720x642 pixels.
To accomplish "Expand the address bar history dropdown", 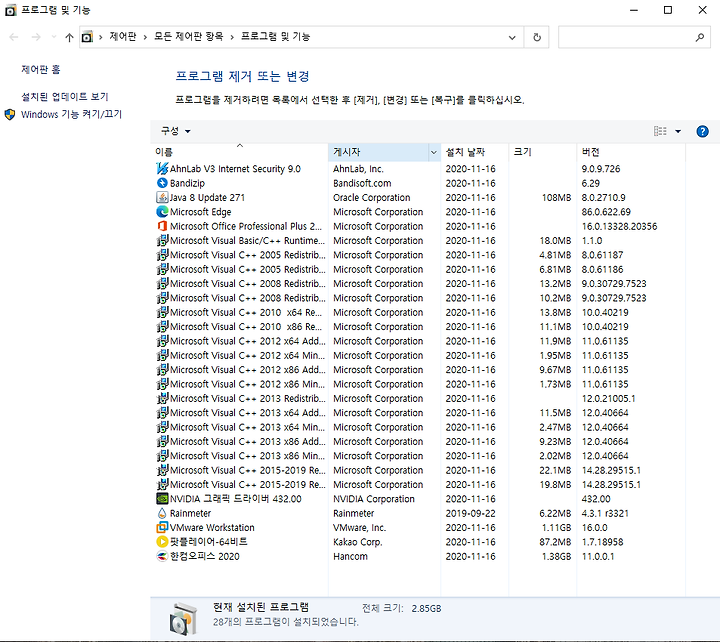I will (512, 38).
